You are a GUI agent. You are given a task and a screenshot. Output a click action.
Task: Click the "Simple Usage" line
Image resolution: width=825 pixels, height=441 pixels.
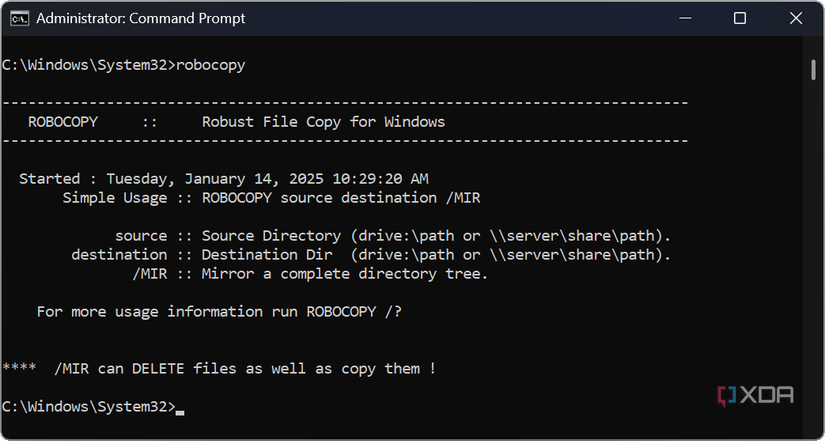tap(271, 198)
